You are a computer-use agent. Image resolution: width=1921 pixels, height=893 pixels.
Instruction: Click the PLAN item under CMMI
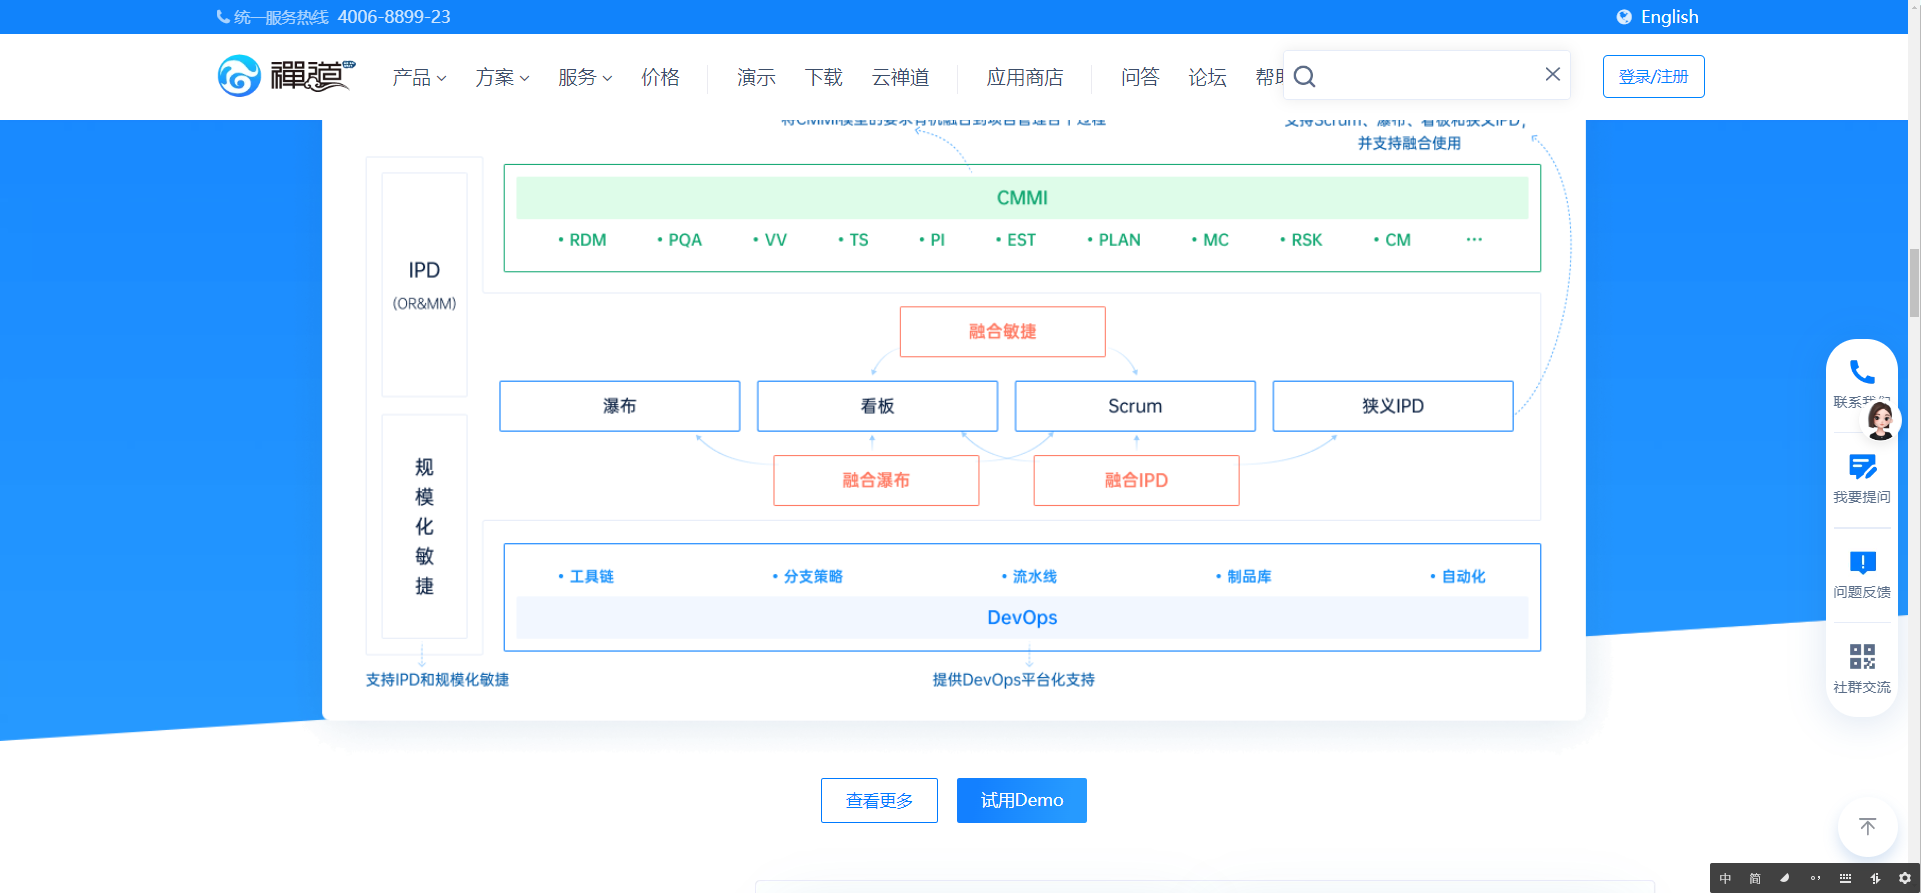click(x=1114, y=240)
